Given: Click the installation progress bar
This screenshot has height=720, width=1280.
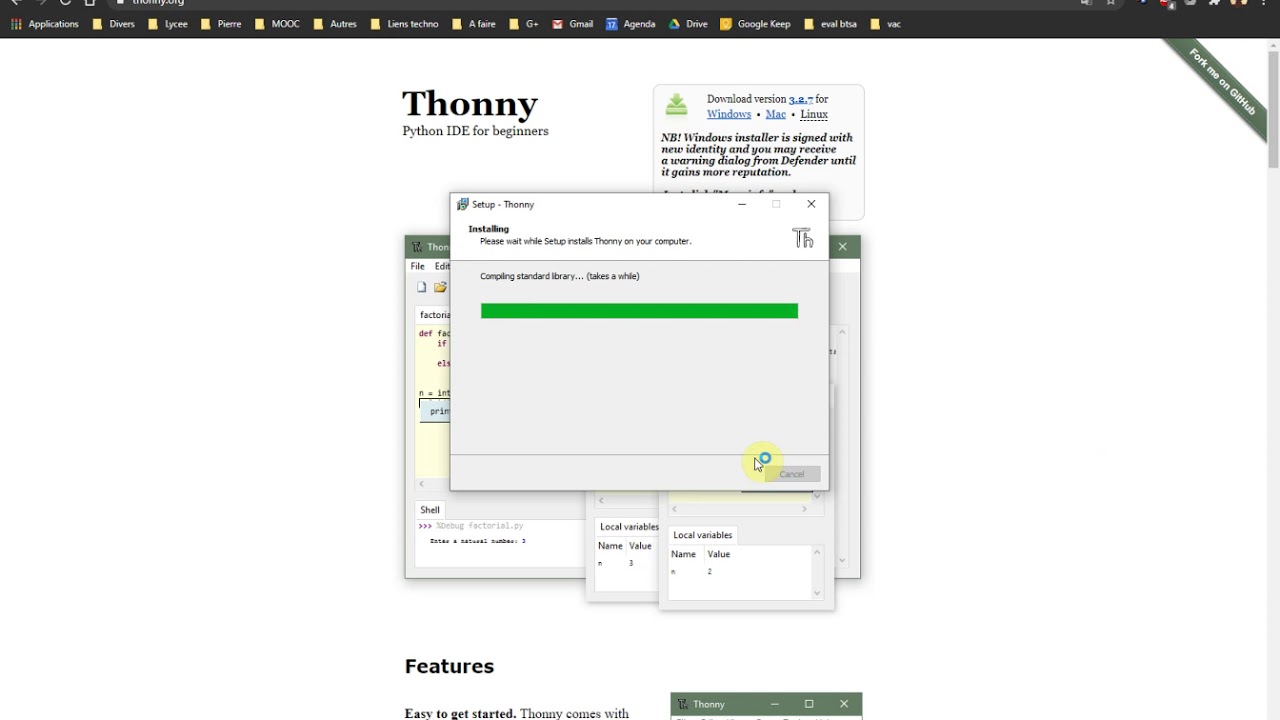Looking at the screenshot, I should point(639,311).
